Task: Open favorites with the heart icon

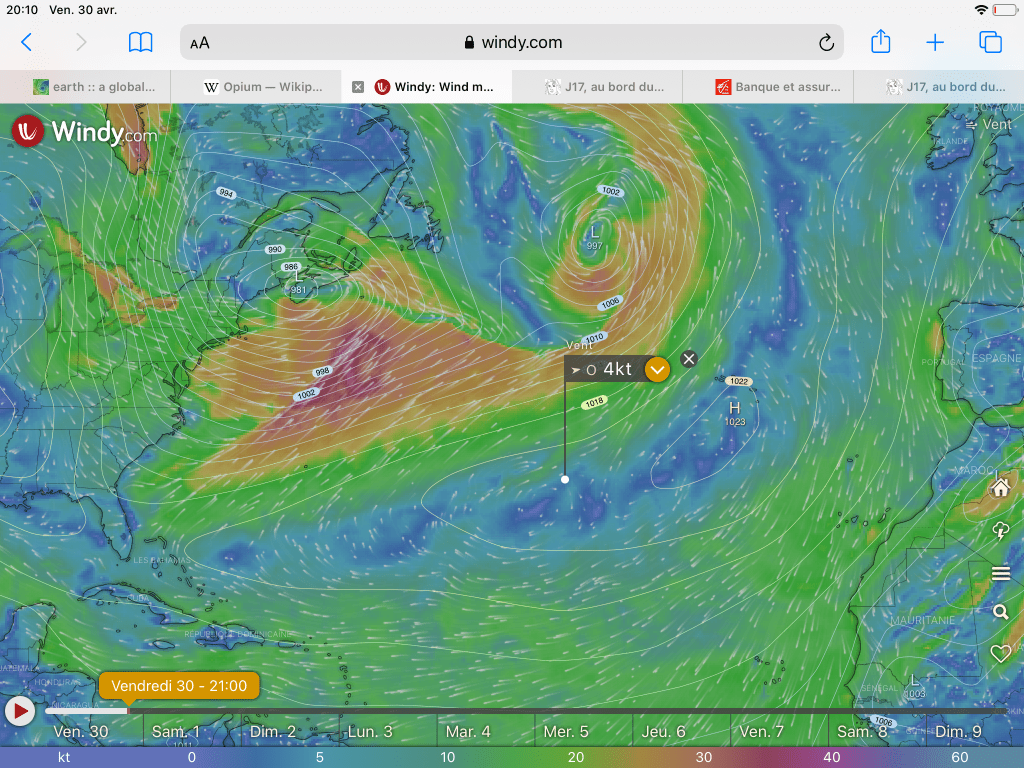Action: tap(1000, 654)
